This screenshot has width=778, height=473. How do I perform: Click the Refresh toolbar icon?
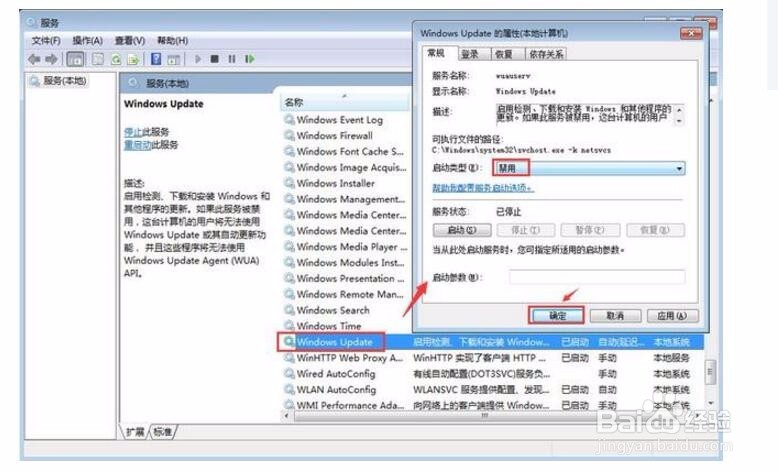coord(116,60)
